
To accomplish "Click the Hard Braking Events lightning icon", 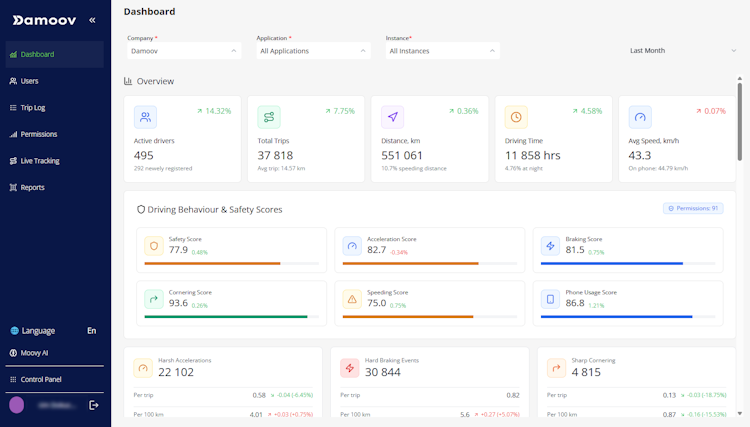I will [350, 368].
